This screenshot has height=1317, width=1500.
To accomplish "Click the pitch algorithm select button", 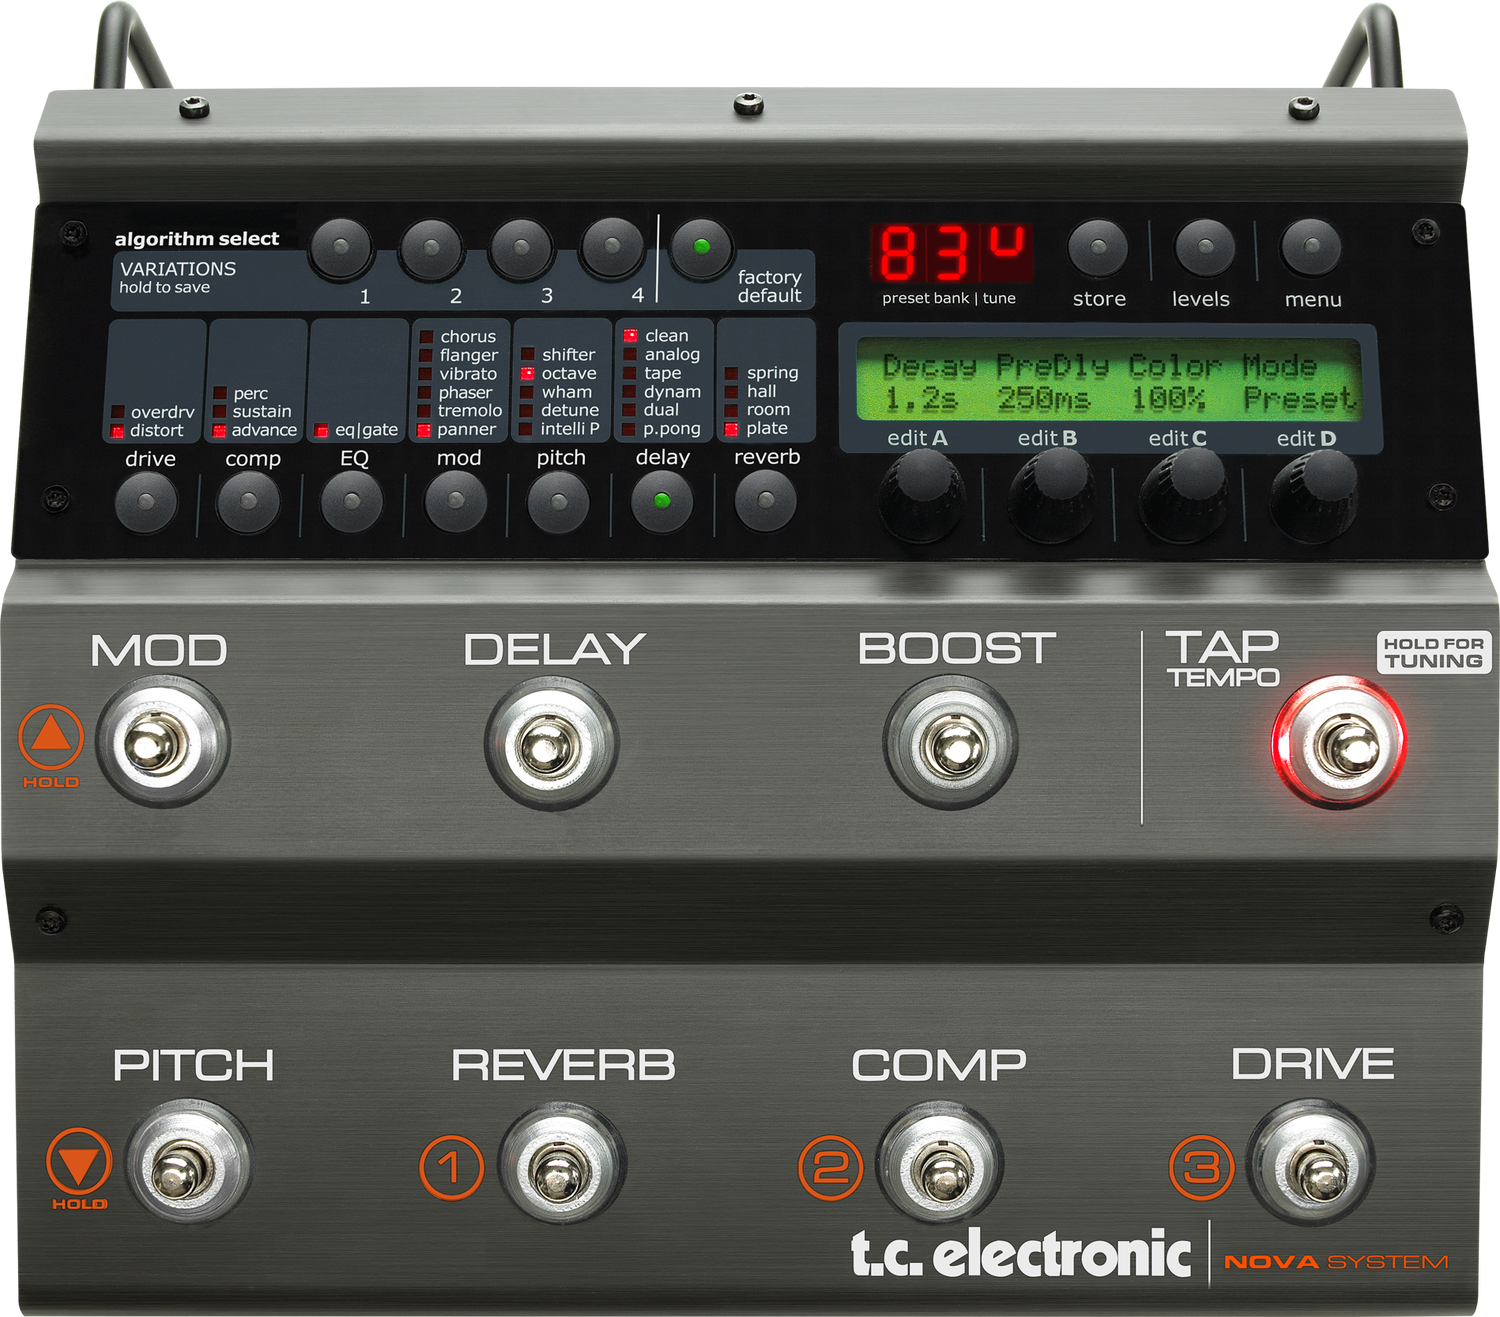I will (x=558, y=501).
